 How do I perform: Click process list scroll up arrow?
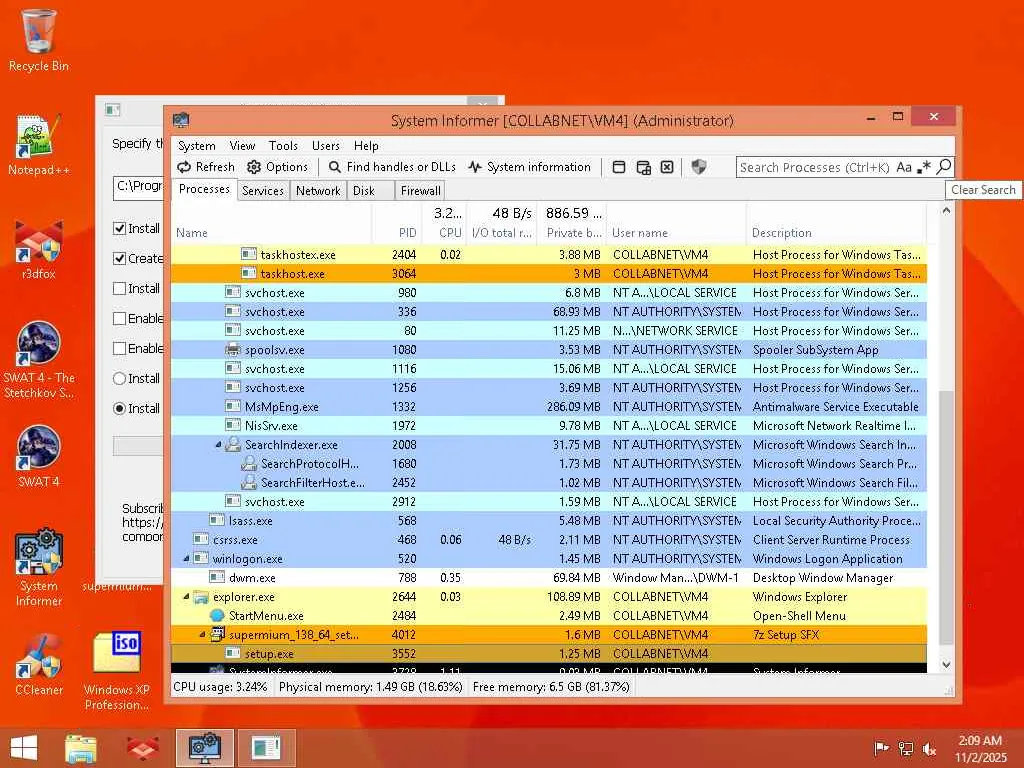click(x=946, y=211)
